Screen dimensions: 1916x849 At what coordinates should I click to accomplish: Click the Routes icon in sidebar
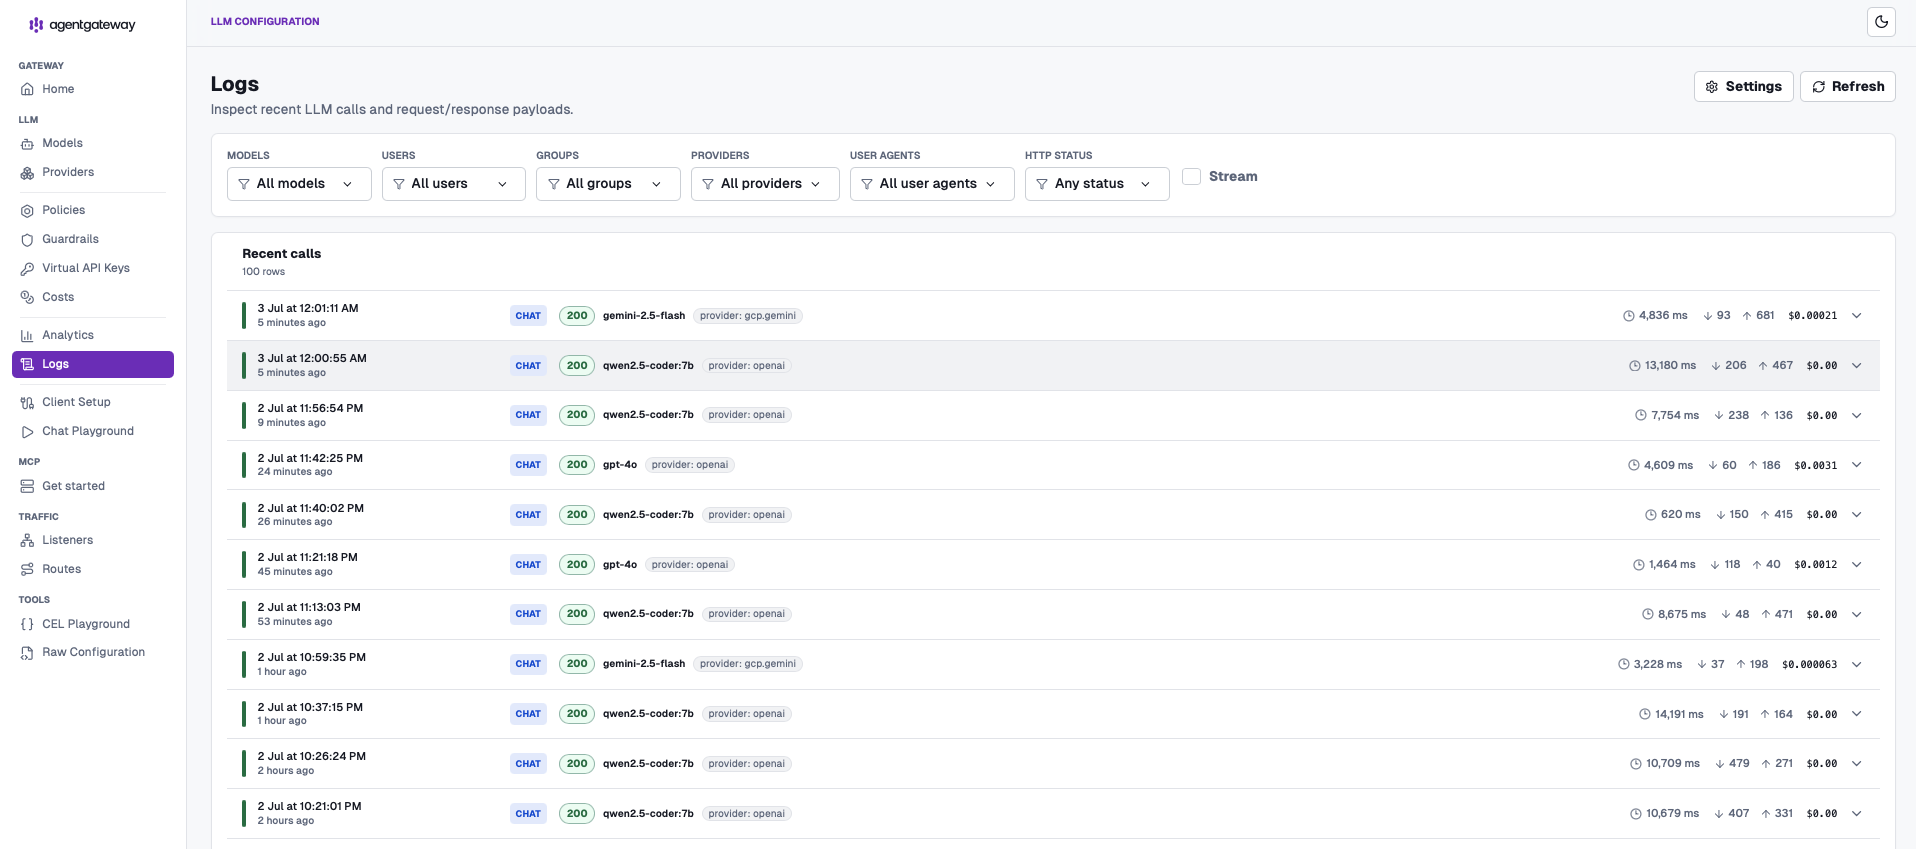click(27, 569)
